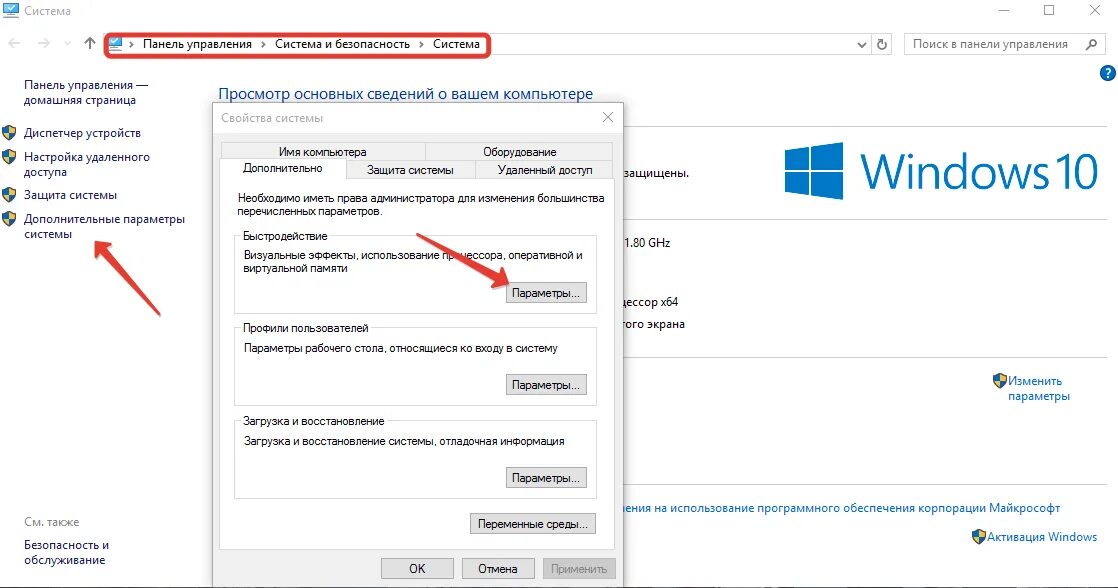Go back with the navigation arrow
This screenshot has width=1118, height=588.
14,44
